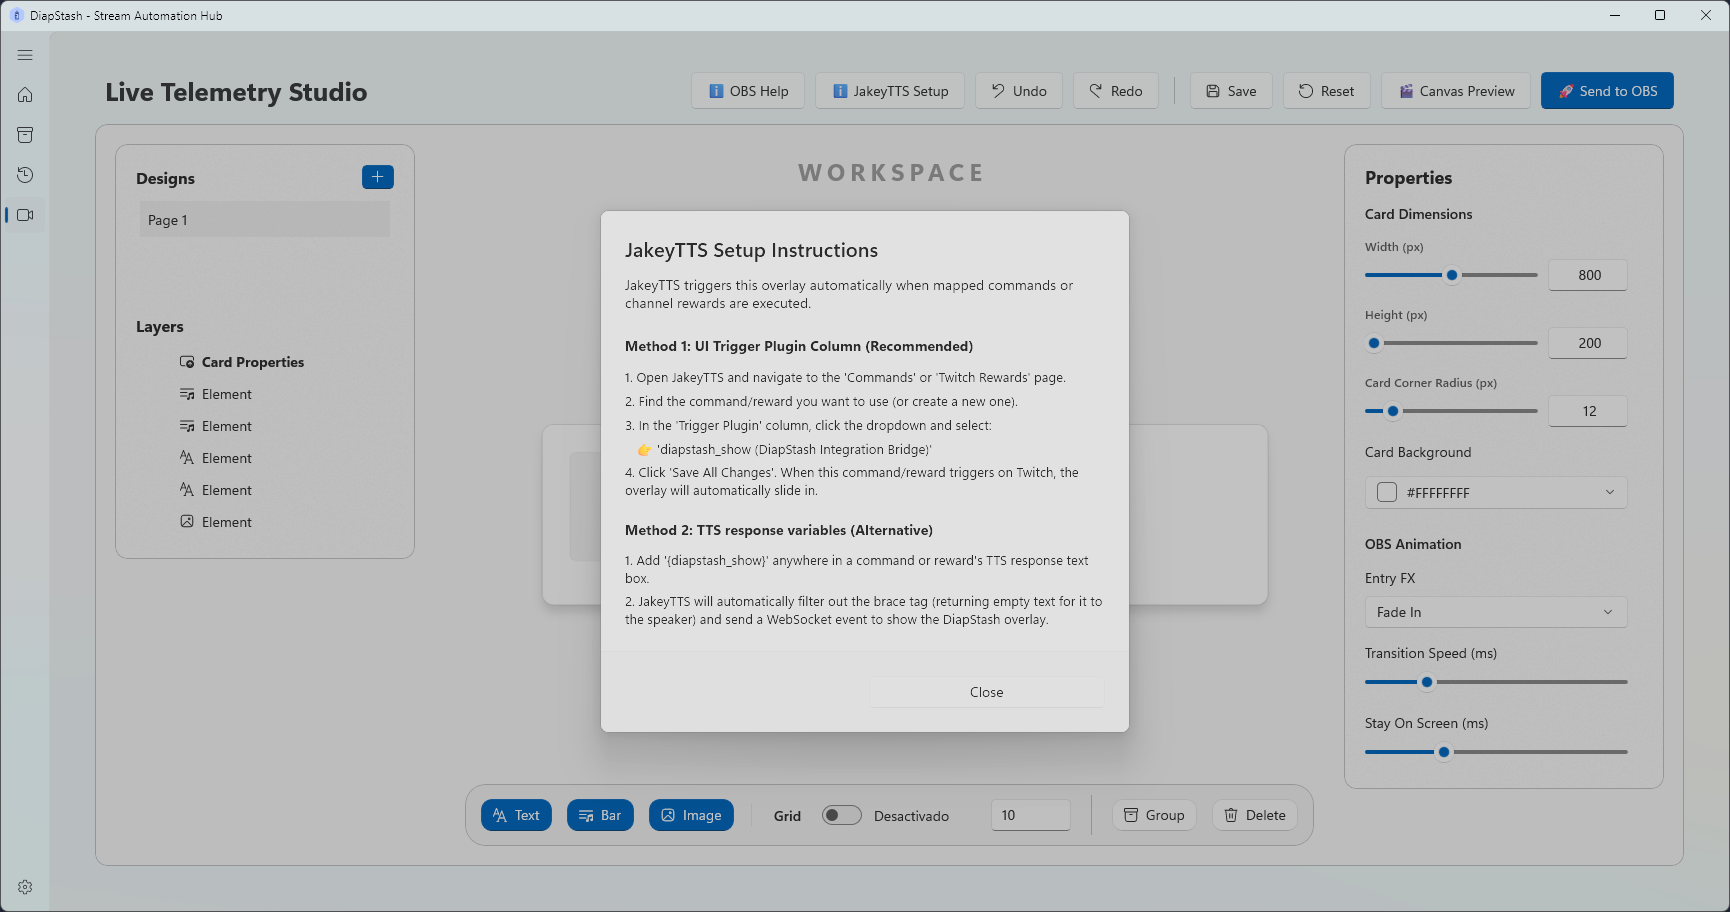This screenshot has width=1730, height=912.
Task: Add a new design with plus button
Action: (x=377, y=177)
